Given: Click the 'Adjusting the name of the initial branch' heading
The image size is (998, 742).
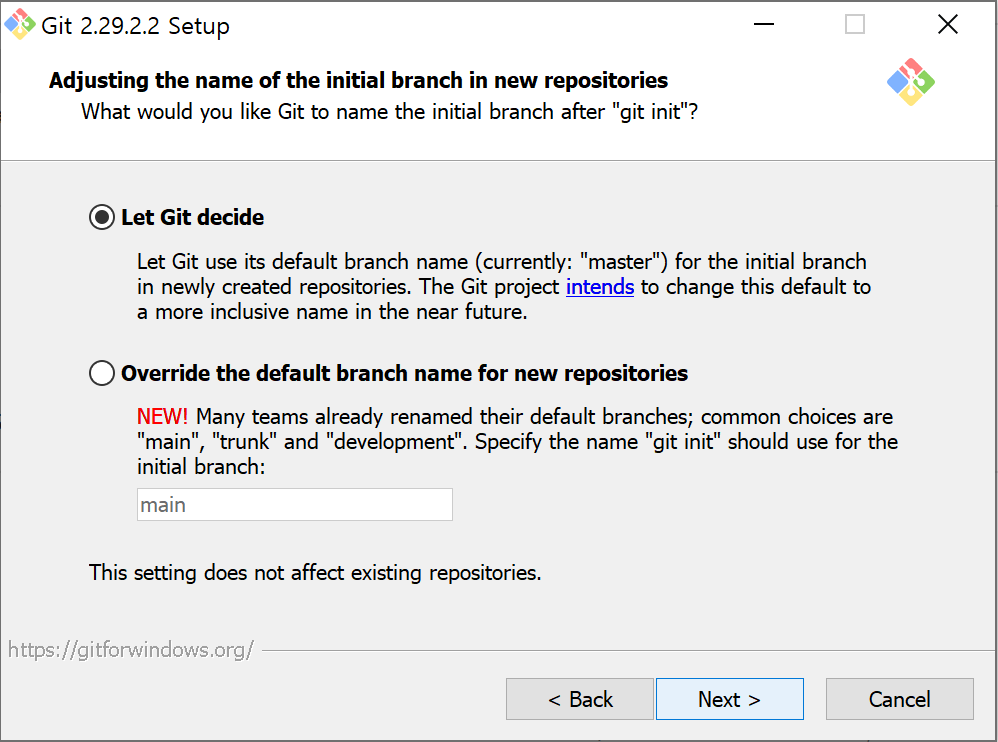Looking at the screenshot, I should coord(358,81).
